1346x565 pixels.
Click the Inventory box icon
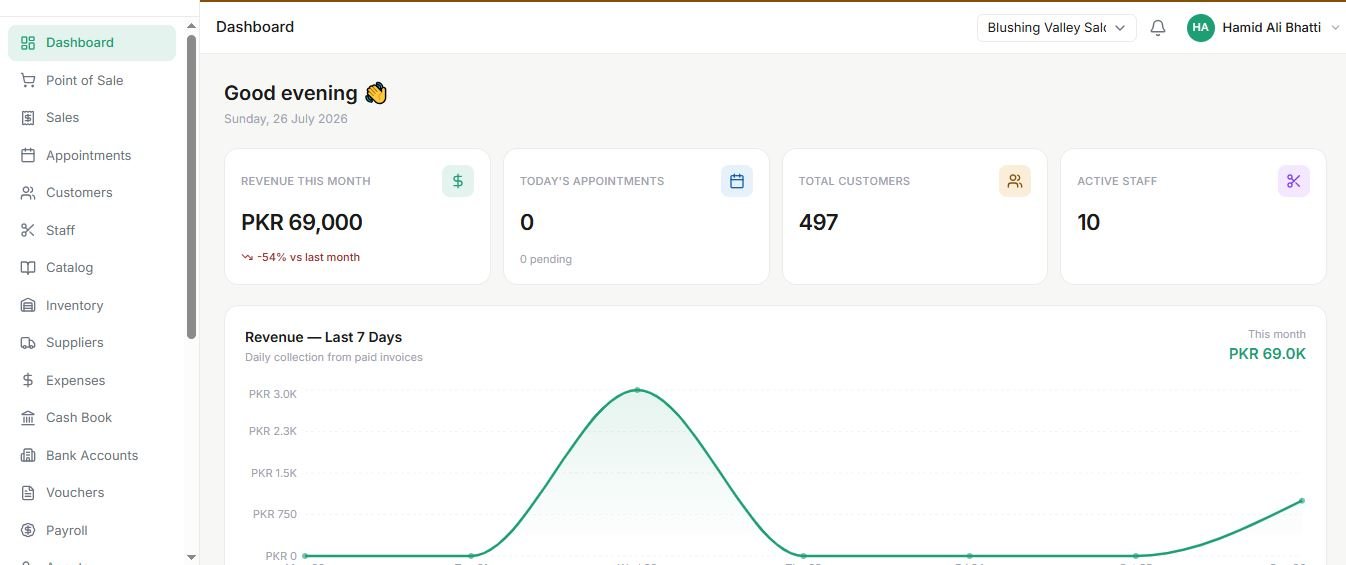(x=28, y=305)
